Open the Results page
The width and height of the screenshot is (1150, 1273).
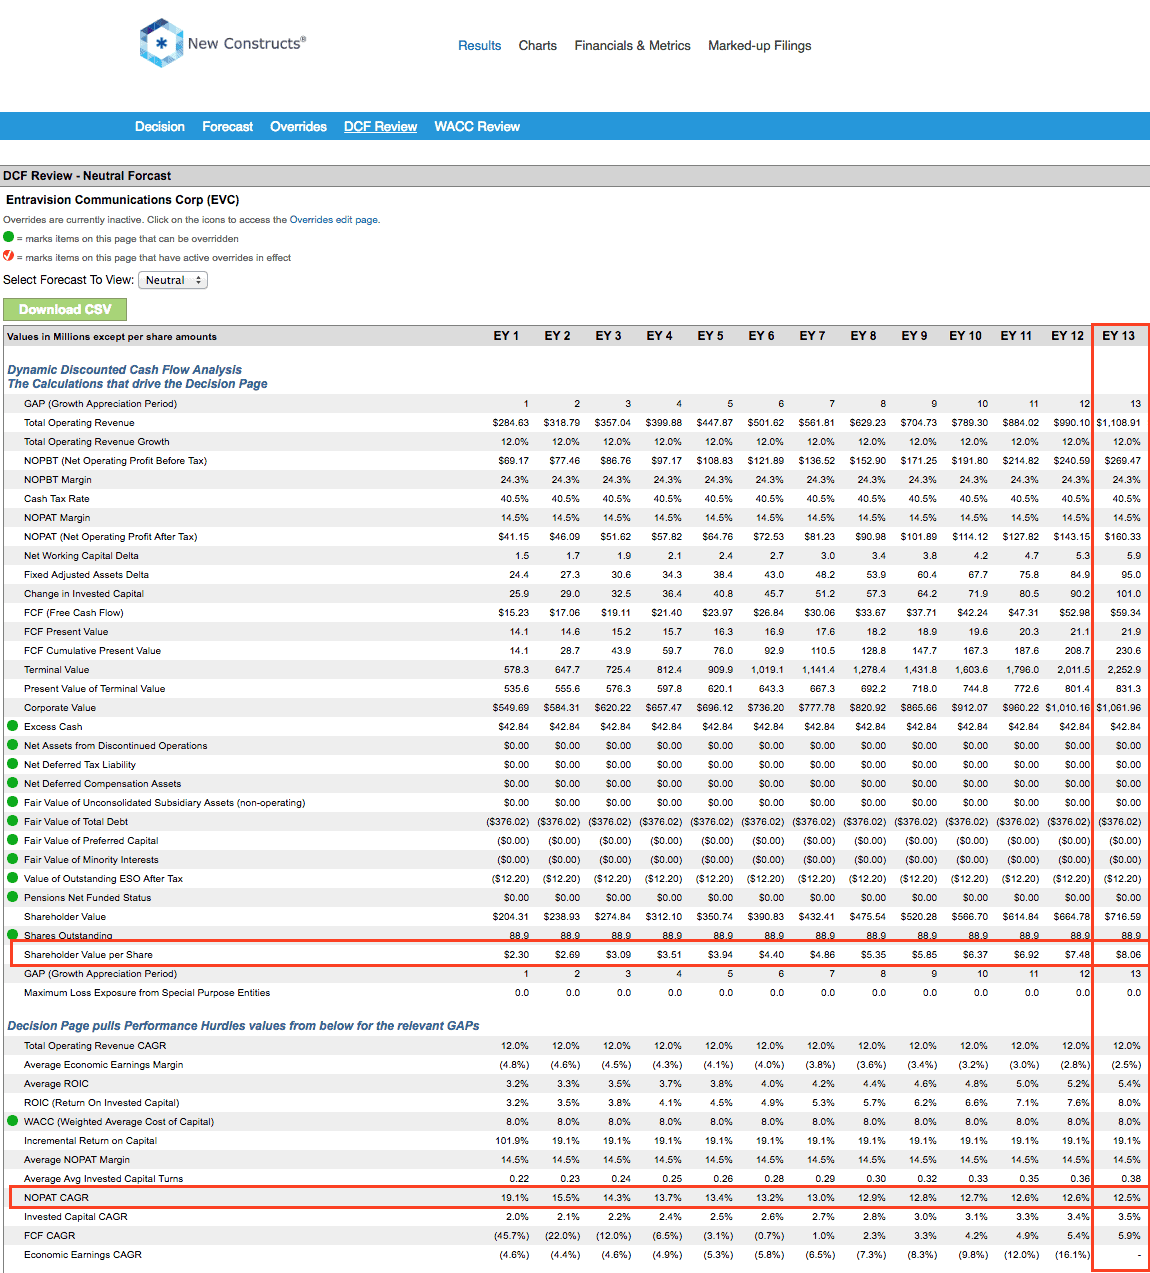pyautogui.click(x=480, y=46)
